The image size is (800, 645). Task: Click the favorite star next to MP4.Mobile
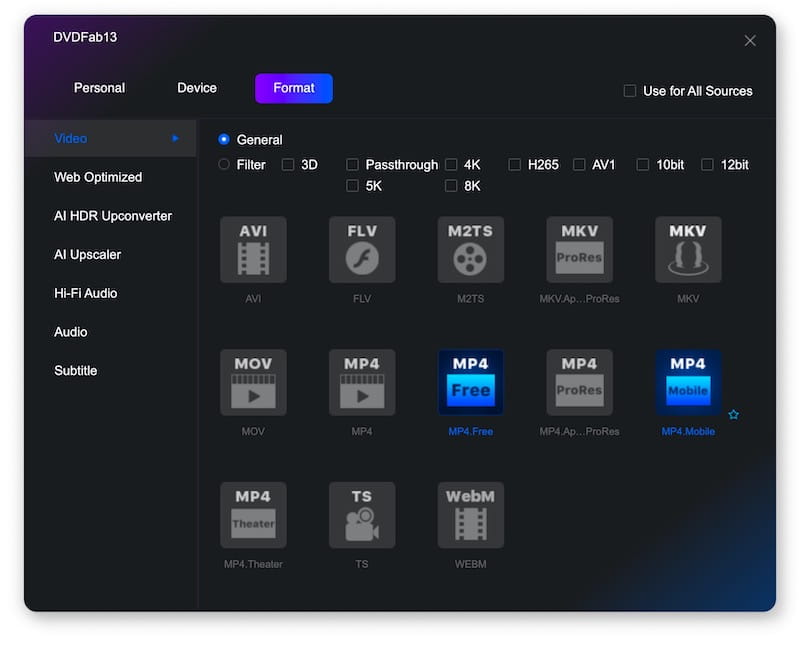733,414
